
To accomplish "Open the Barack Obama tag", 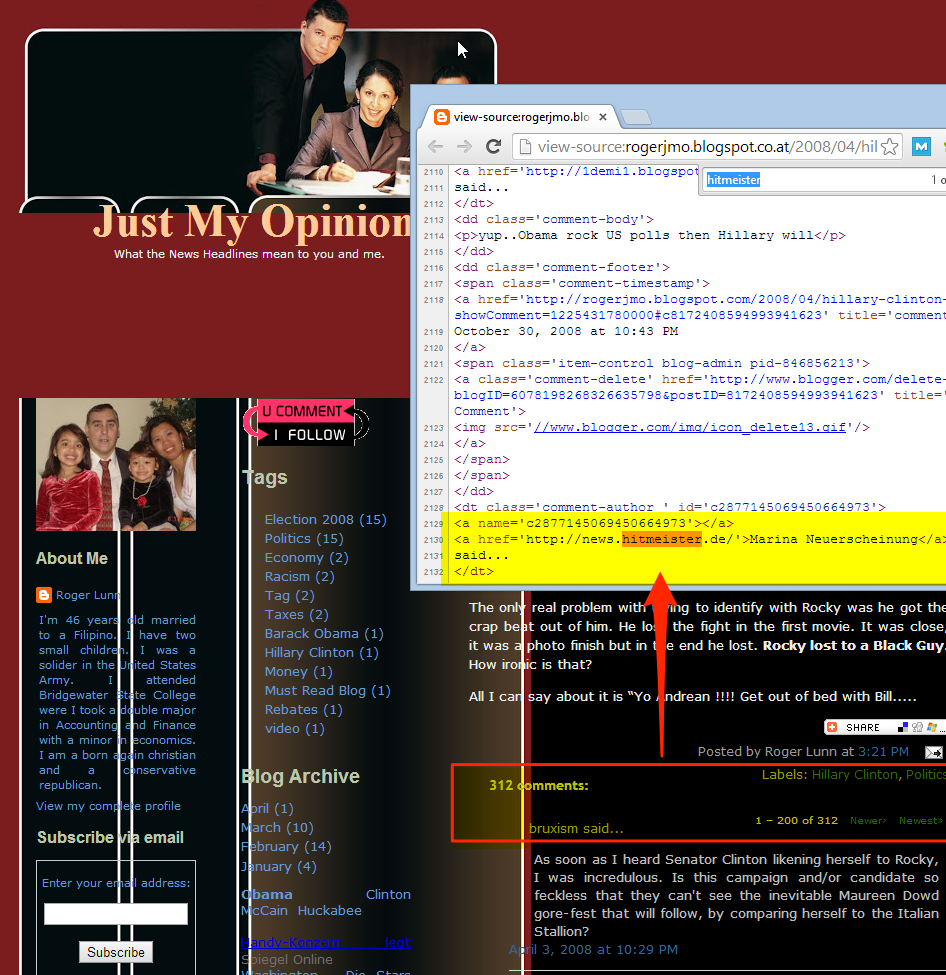I will [x=324, y=634].
